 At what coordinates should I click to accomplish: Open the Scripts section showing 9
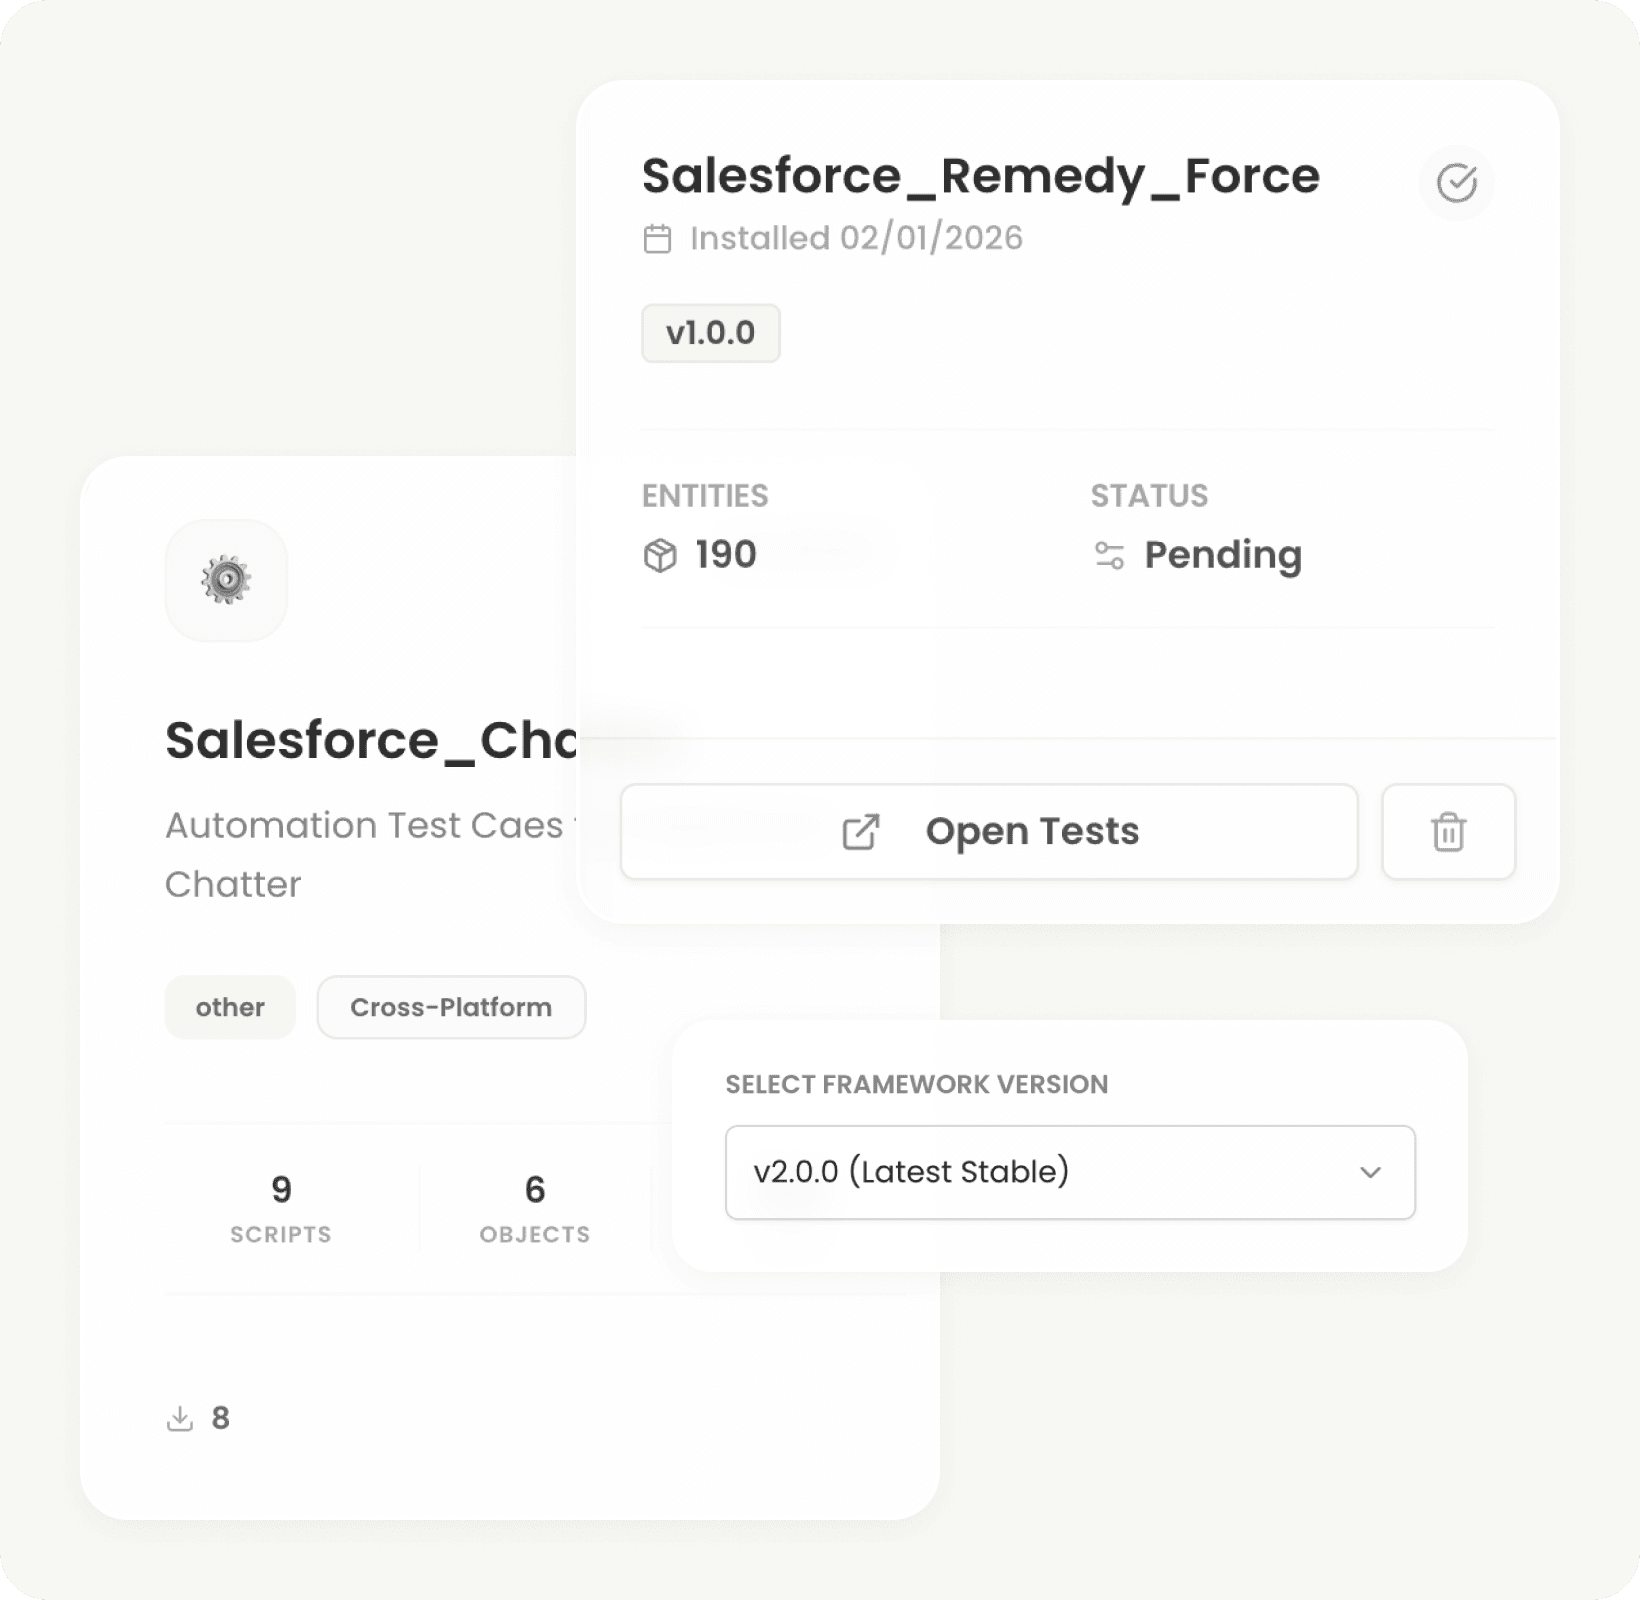point(281,1206)
